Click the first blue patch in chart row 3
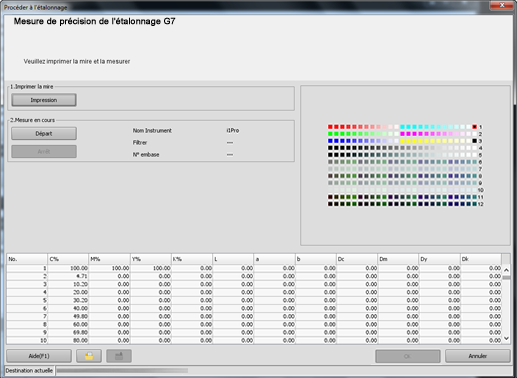Image resolution: width=517 pixels, height=378 pixels. (330, 141)
